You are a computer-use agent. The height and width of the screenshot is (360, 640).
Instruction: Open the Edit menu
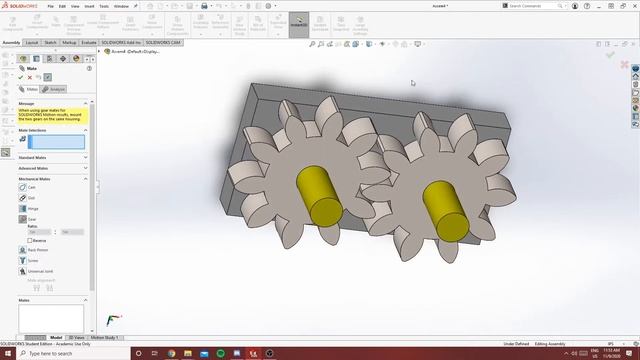tap(62, 6)
